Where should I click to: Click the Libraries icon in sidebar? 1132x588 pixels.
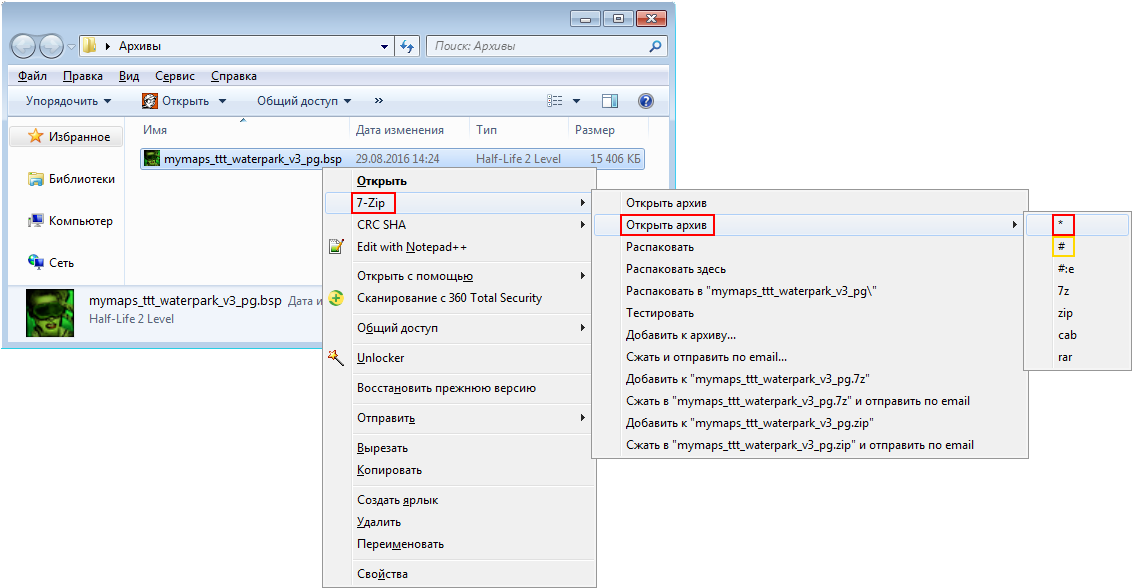(x=35, y=178)
